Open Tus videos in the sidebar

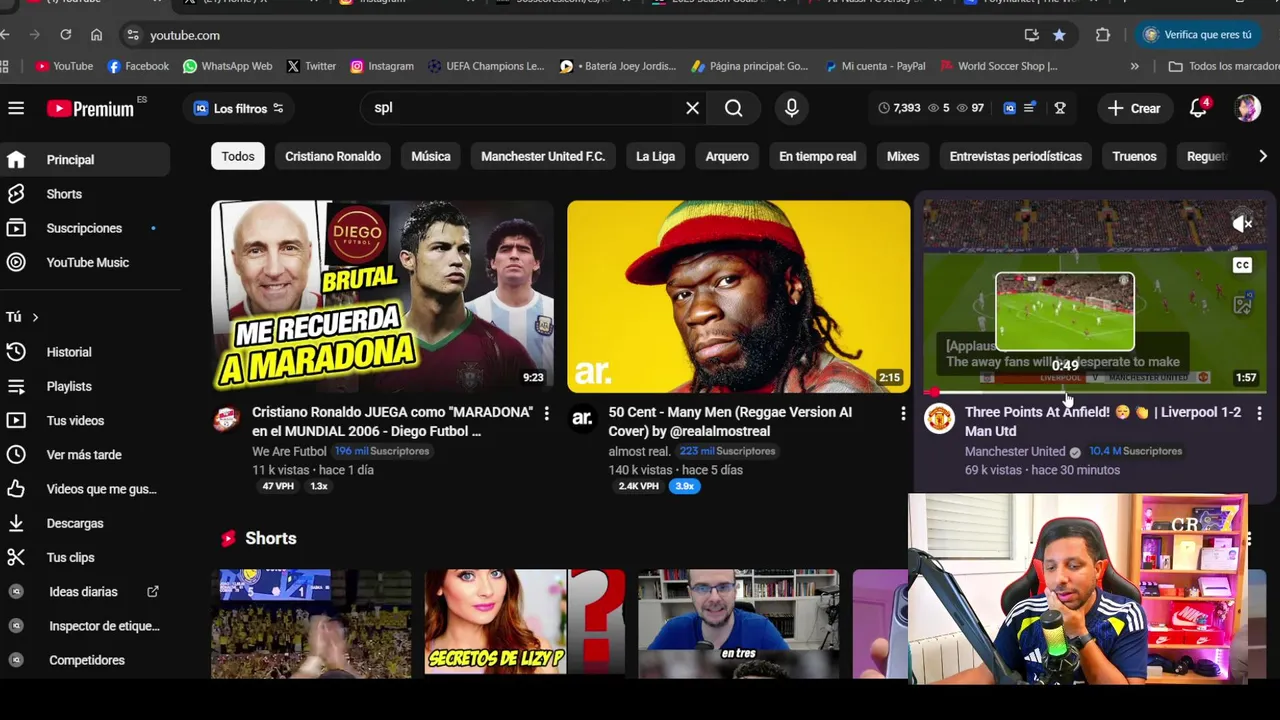pos(85,420)
